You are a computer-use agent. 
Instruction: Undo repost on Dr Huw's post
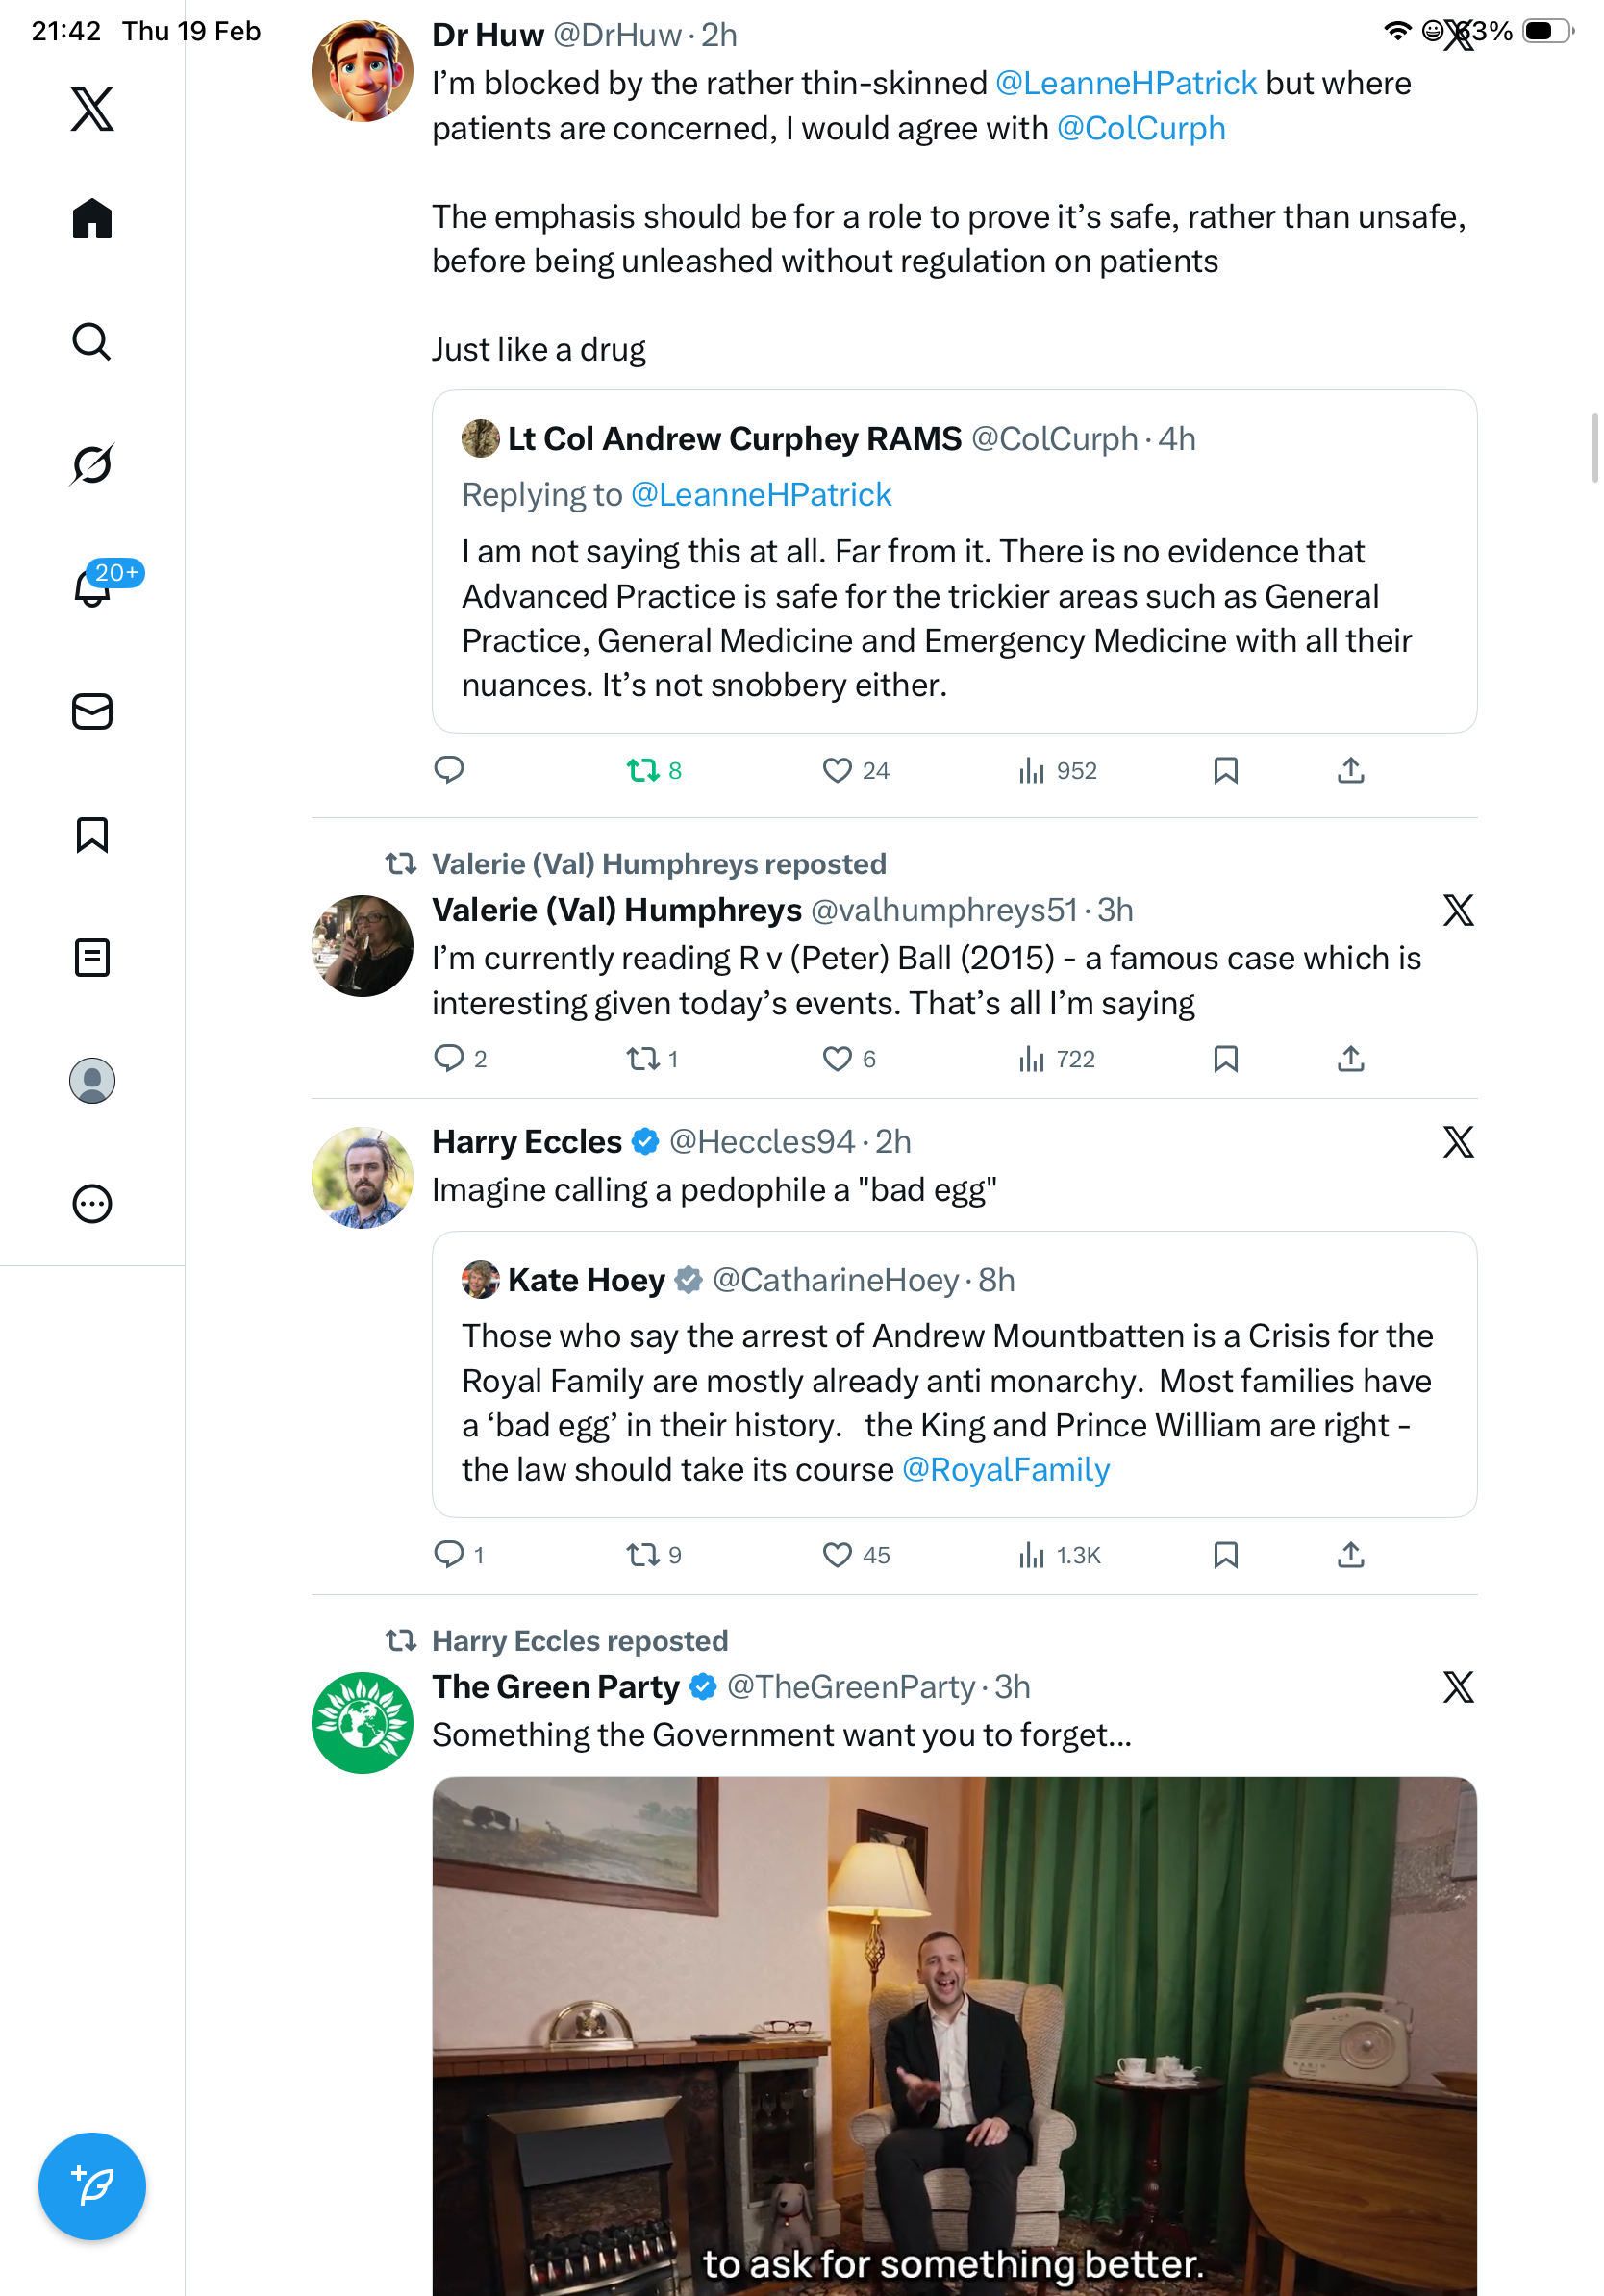click(x=643, y=770)
